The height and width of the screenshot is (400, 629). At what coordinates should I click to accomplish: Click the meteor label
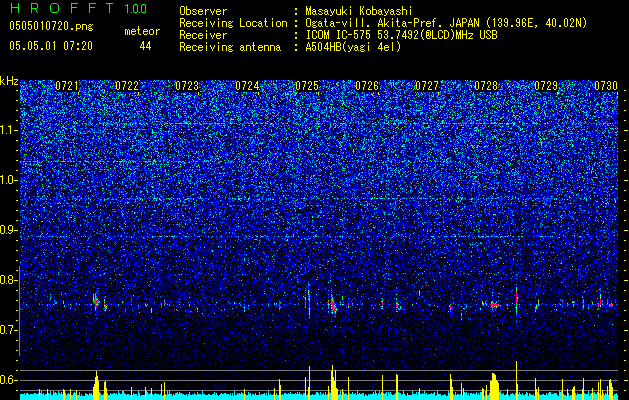tap(142, 31)
